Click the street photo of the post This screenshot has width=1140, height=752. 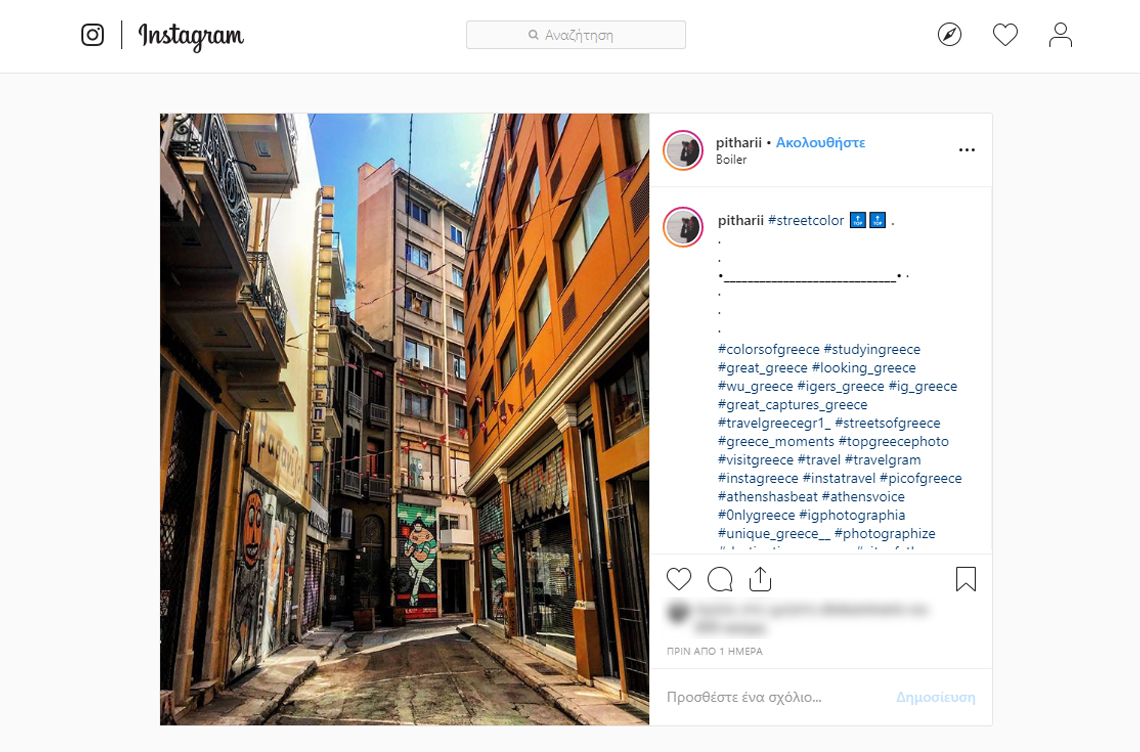tap(404, 419)
